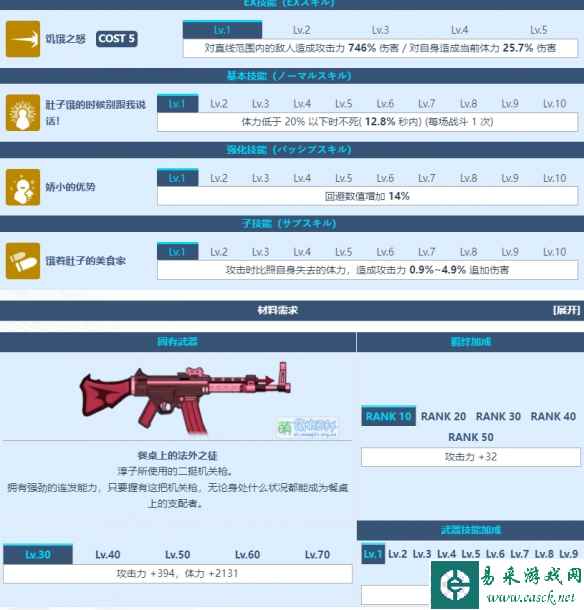Viewport: 584px width, 610px height.
Task: Select Lv.5 tab of sub skill
Action: (344, 252)
